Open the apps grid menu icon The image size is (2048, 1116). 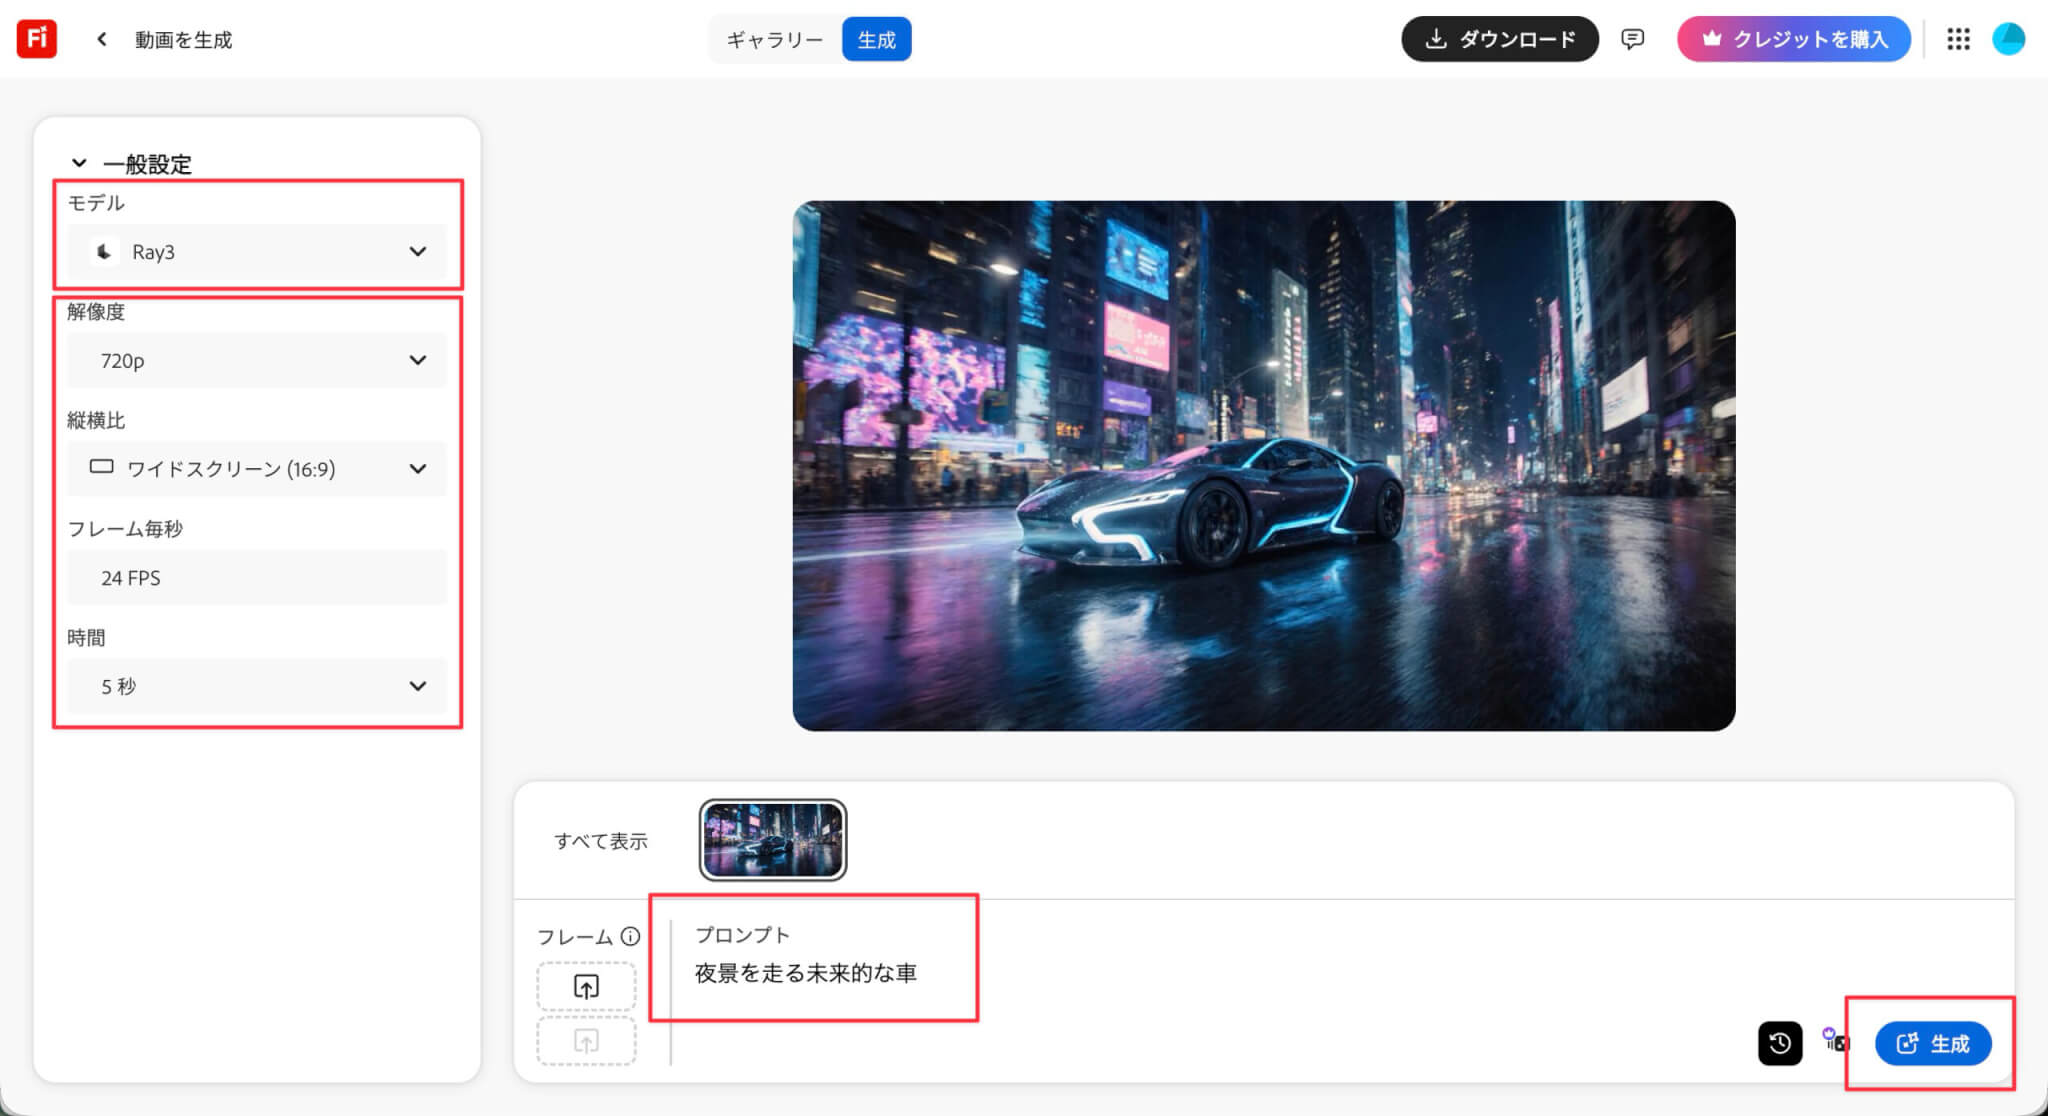click(x=1958, y=39)
